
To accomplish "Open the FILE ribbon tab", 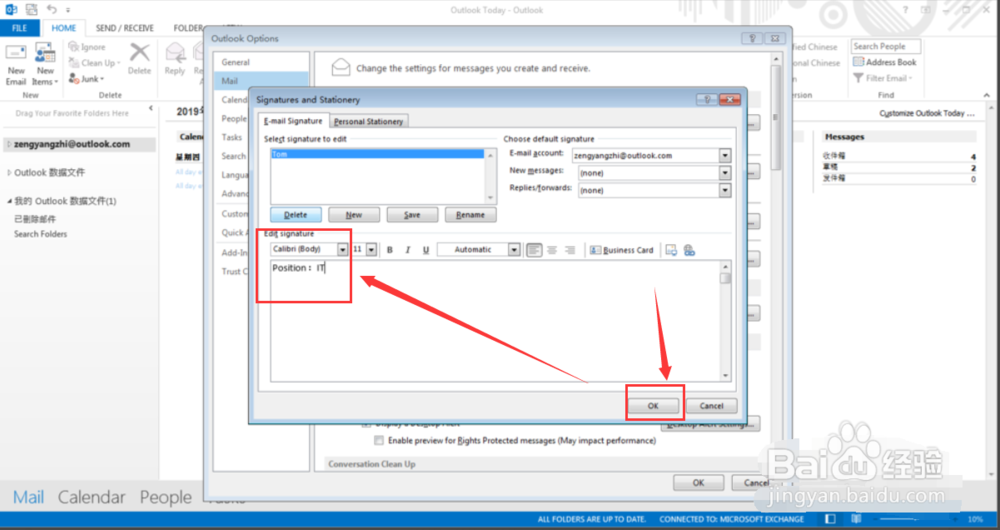I will coord(20,28).
